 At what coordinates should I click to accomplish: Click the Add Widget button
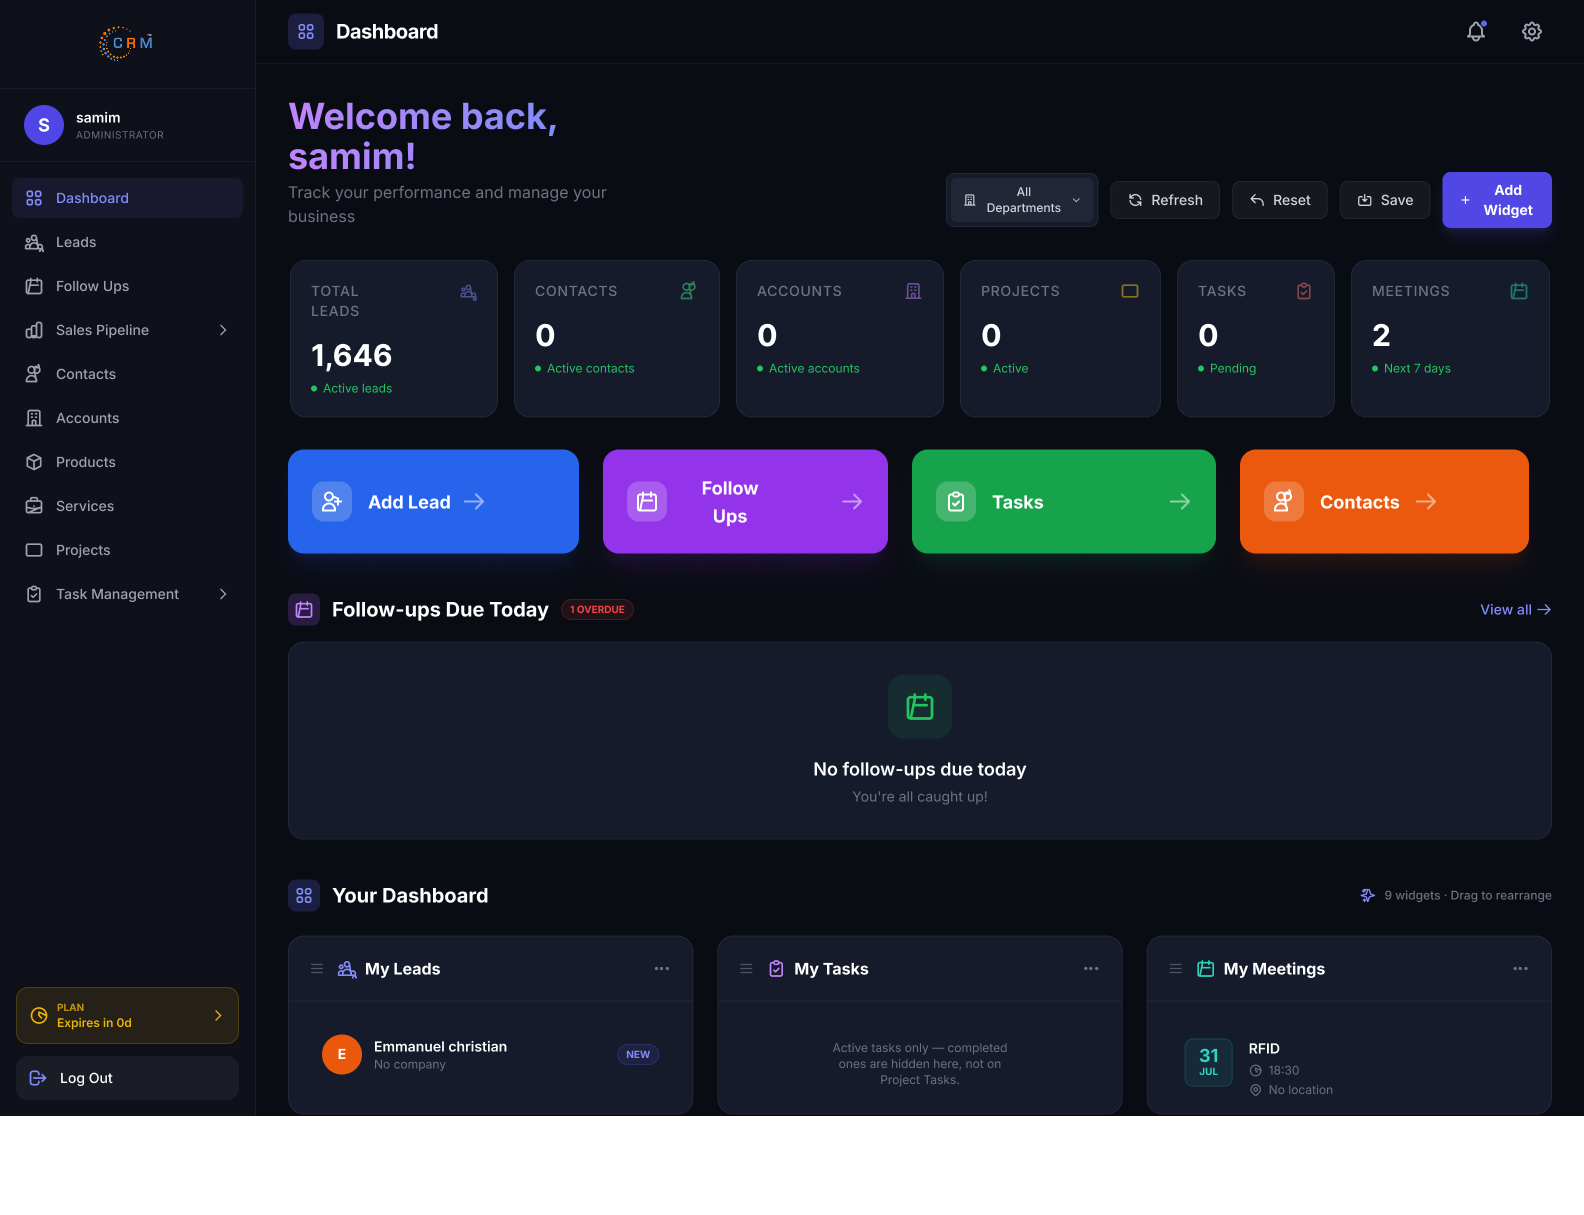click(1497, 200)
